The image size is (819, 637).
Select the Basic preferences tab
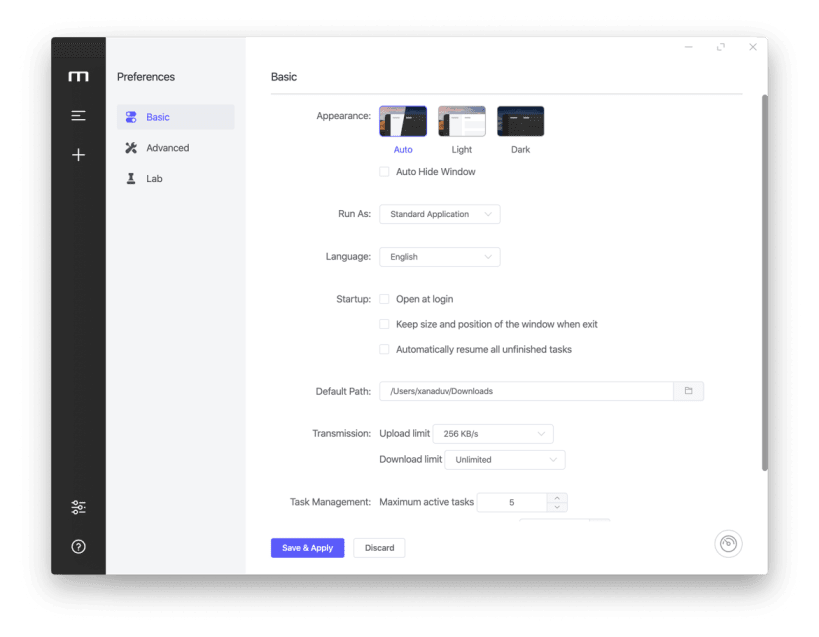[176, 117]
